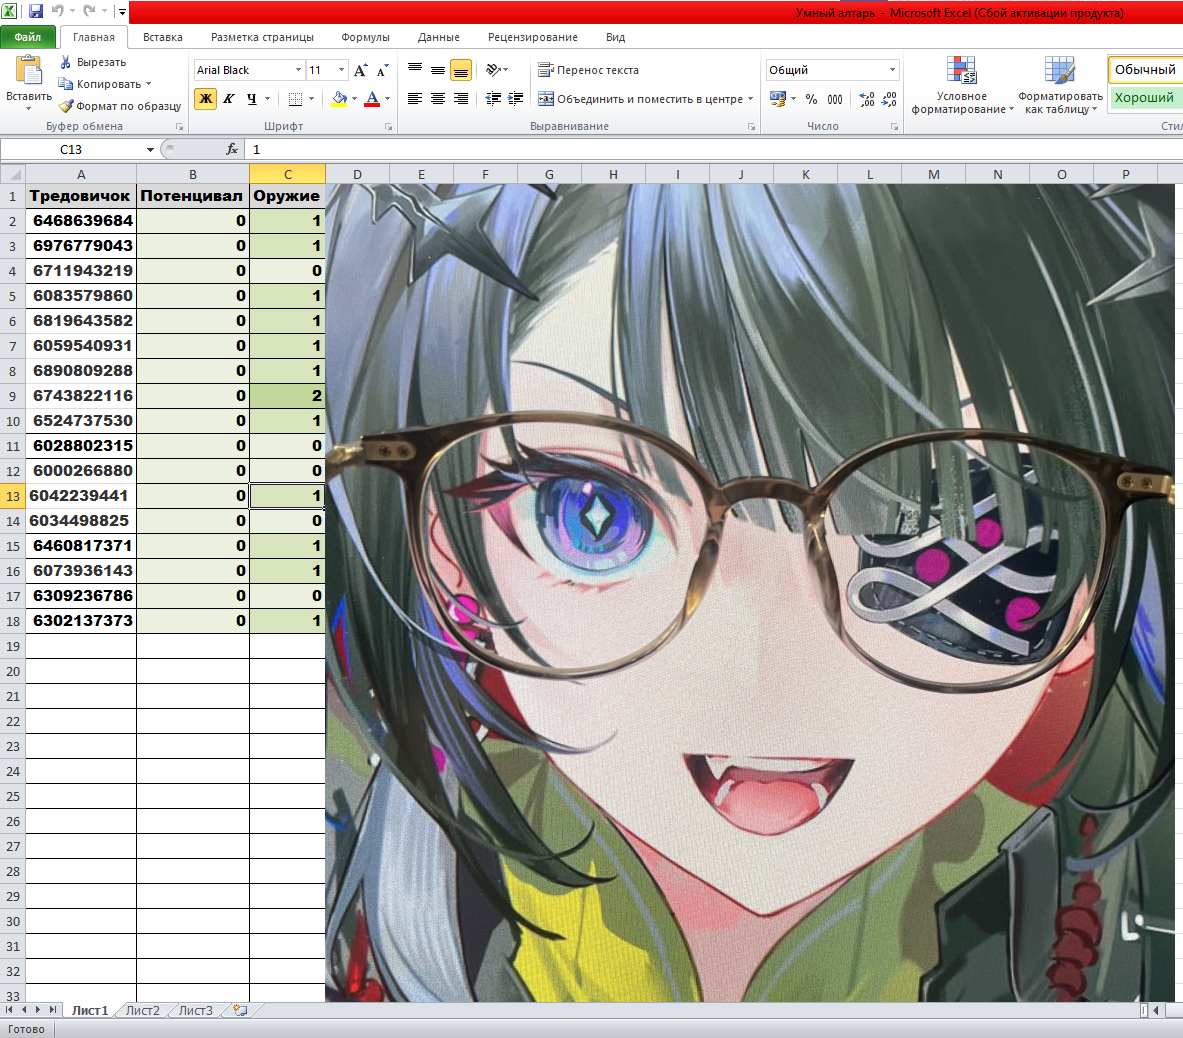Click the borders icon in the Шрифт group
Viewport: 1183px width, 1038px height.
click(x=296, y=99)
